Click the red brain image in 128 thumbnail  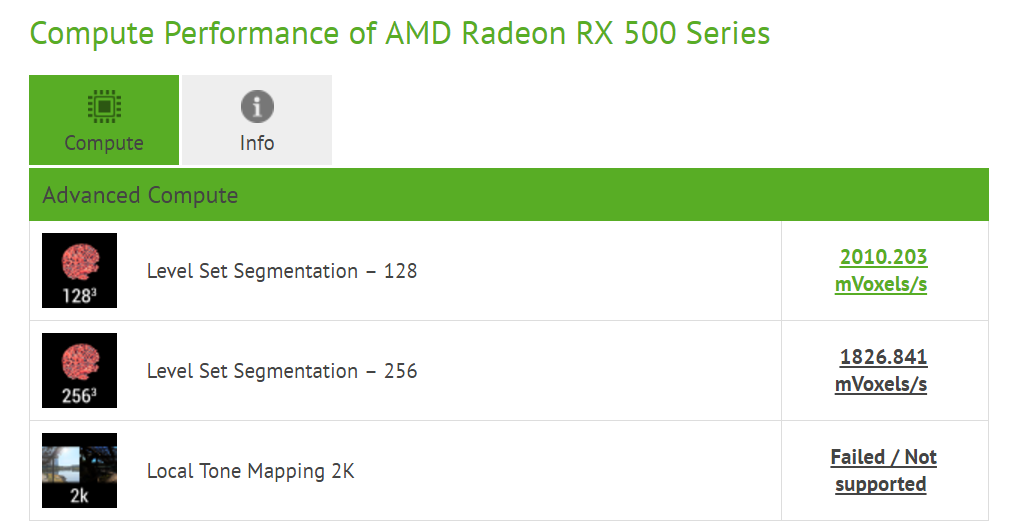pyautogui.click(x=79, y=262)
